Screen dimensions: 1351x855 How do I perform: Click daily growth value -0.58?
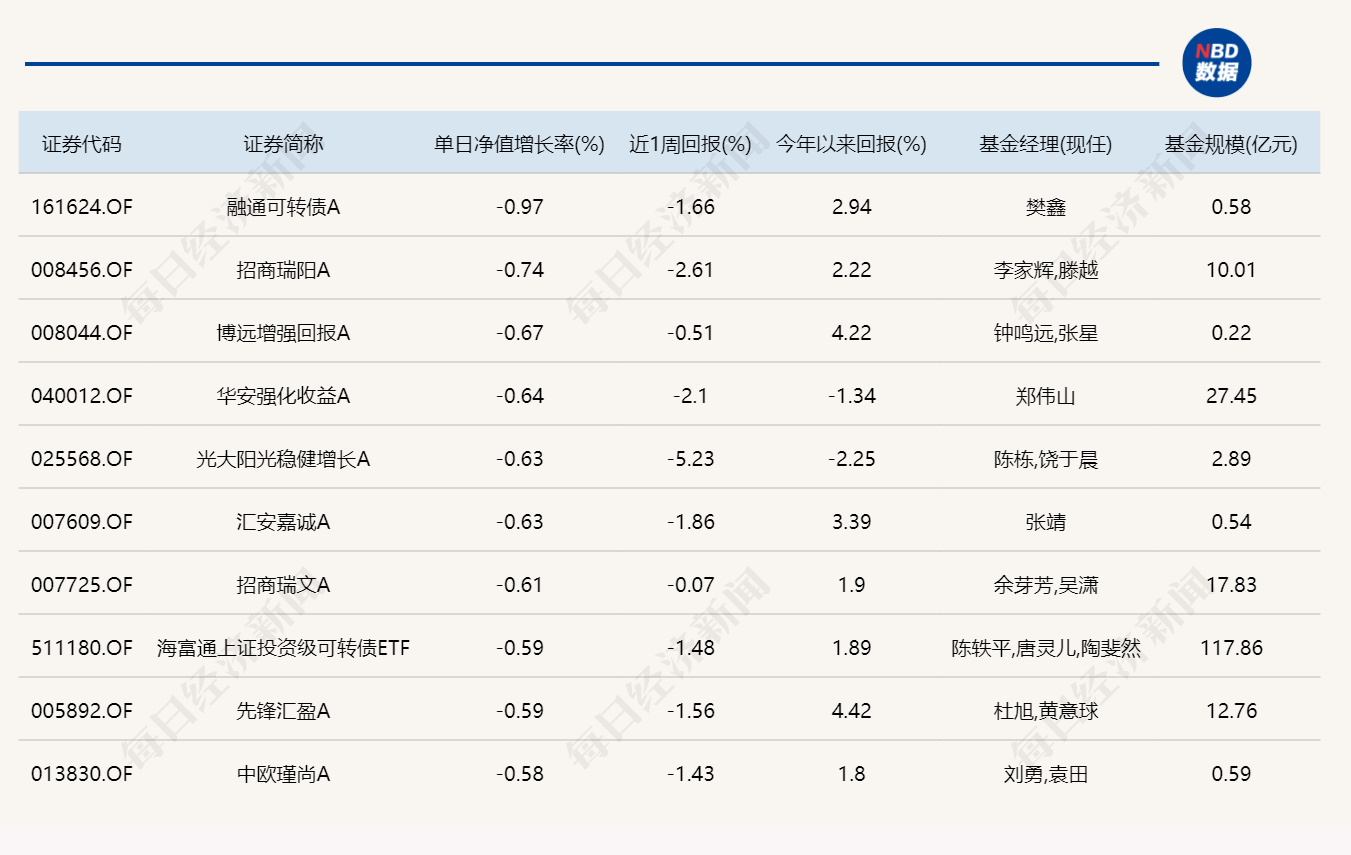point(520,774)
